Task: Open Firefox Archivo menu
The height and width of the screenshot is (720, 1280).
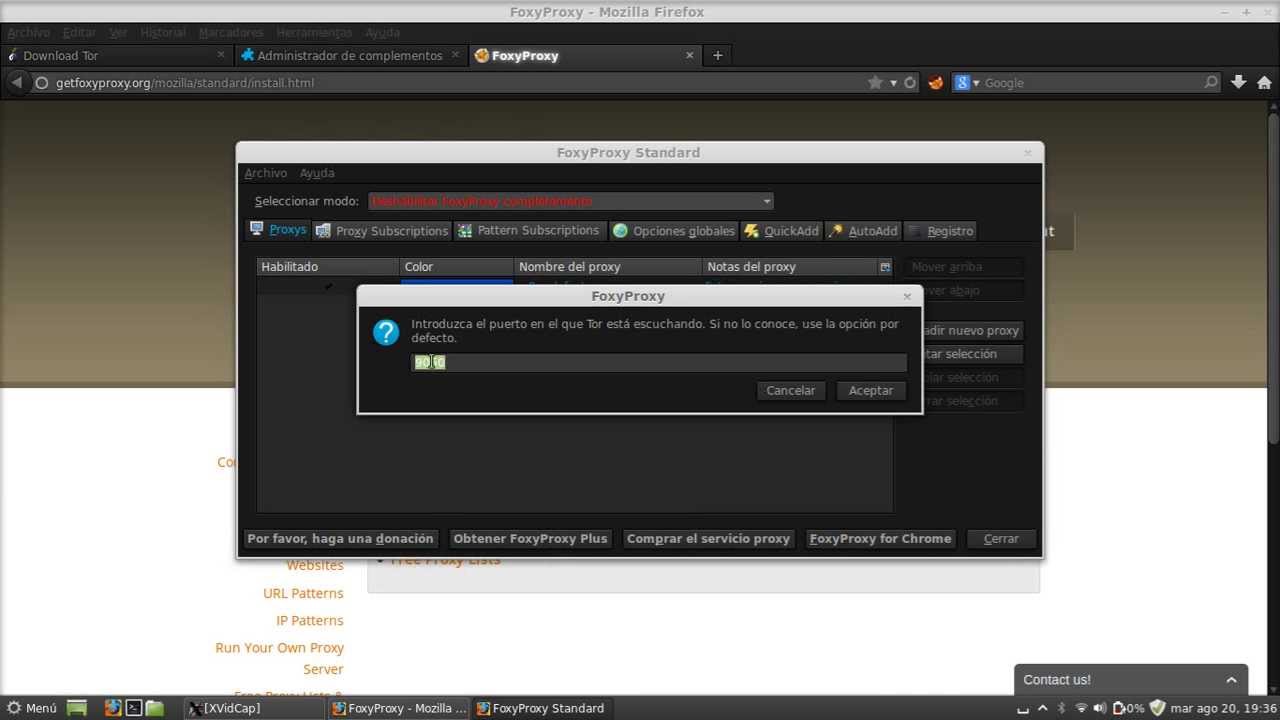Action: [x=28, y=32]
